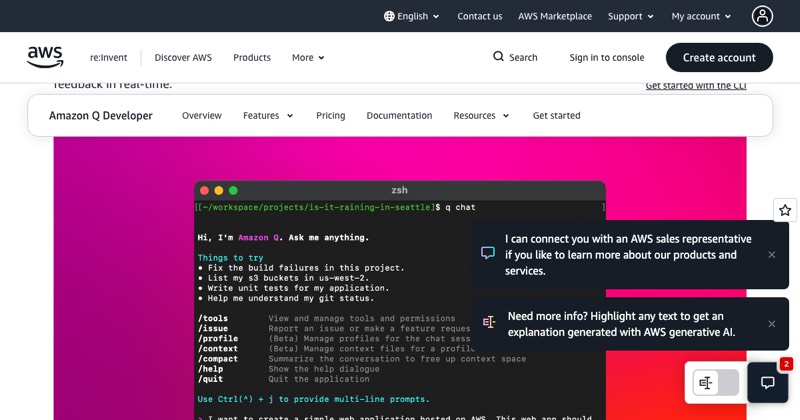Image resolution: width=800 pixels, height=420 pixels.
Task: Expand the More navigation menu
Action: tap(308, 58)
